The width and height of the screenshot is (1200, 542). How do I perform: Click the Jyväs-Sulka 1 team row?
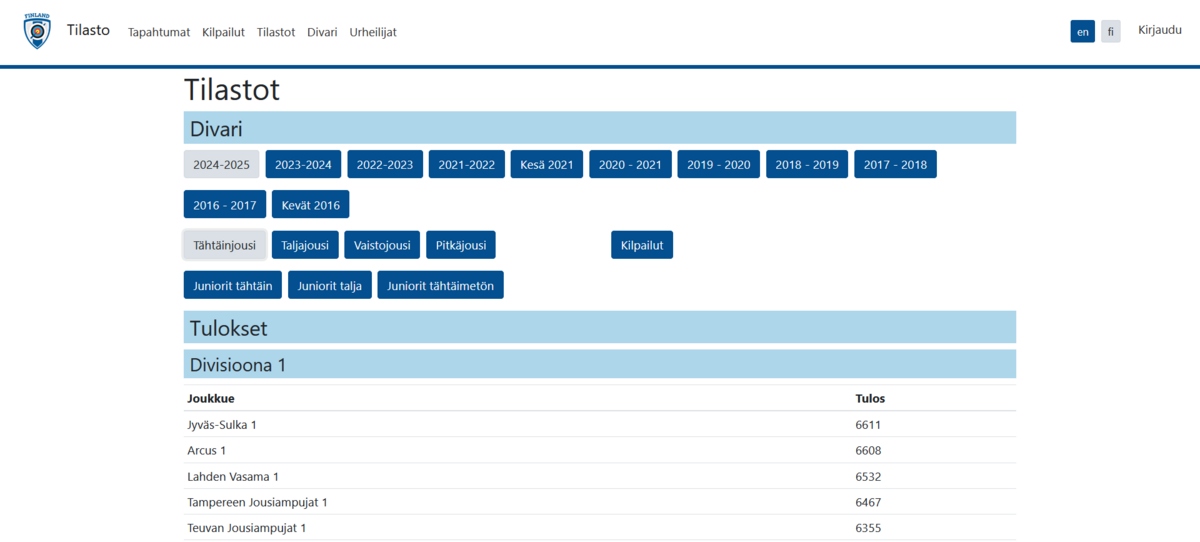click(600, 424)
